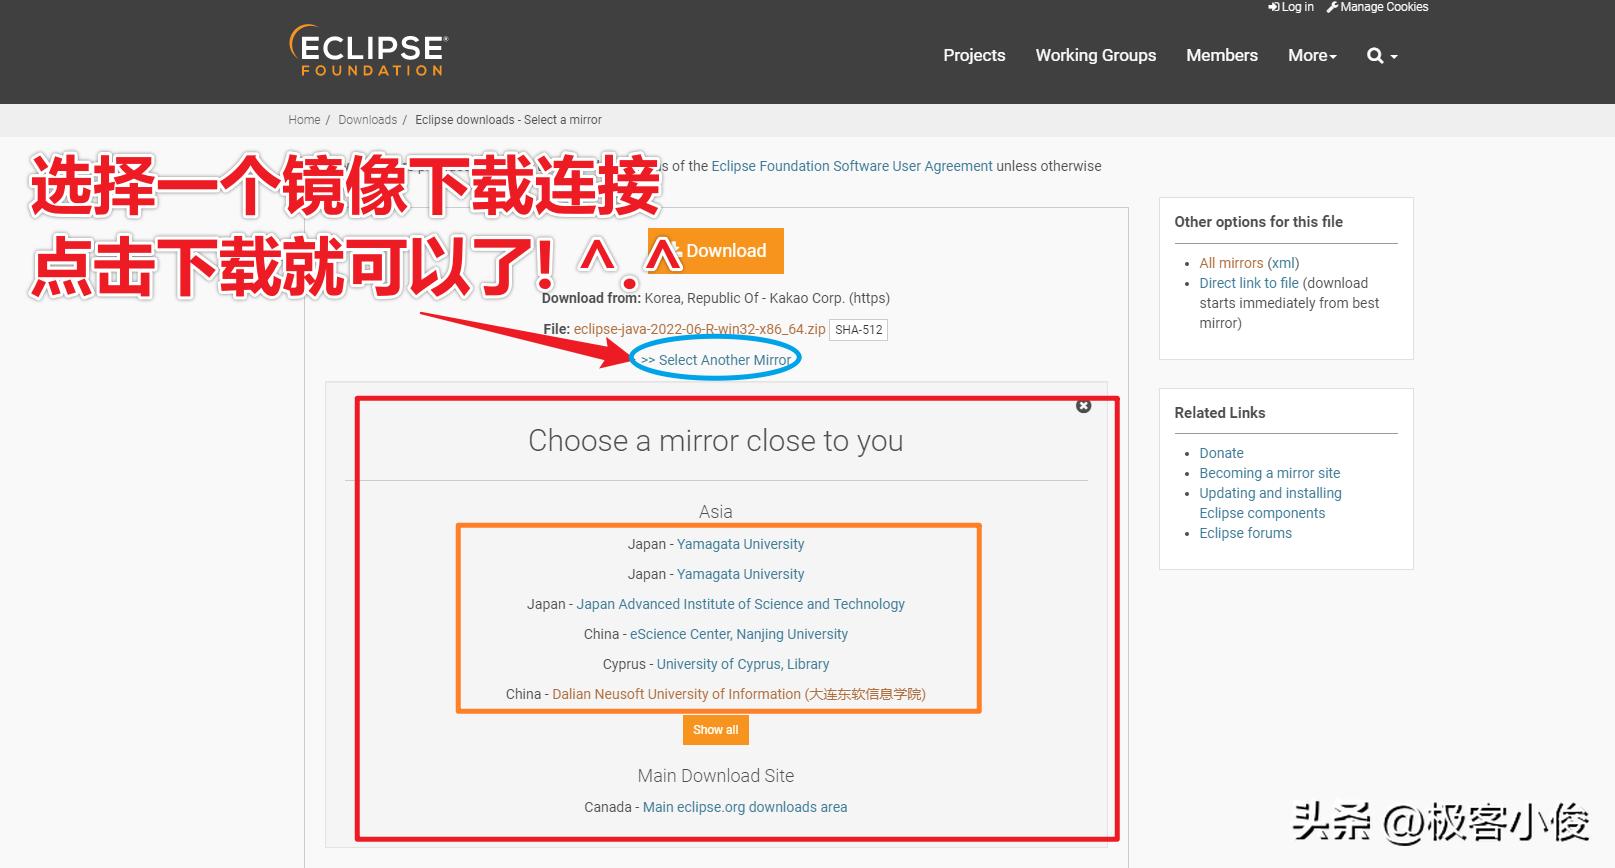Choose Dalian Neusoft University mirror
The image size is (1615, 868).
click(739, 694)
